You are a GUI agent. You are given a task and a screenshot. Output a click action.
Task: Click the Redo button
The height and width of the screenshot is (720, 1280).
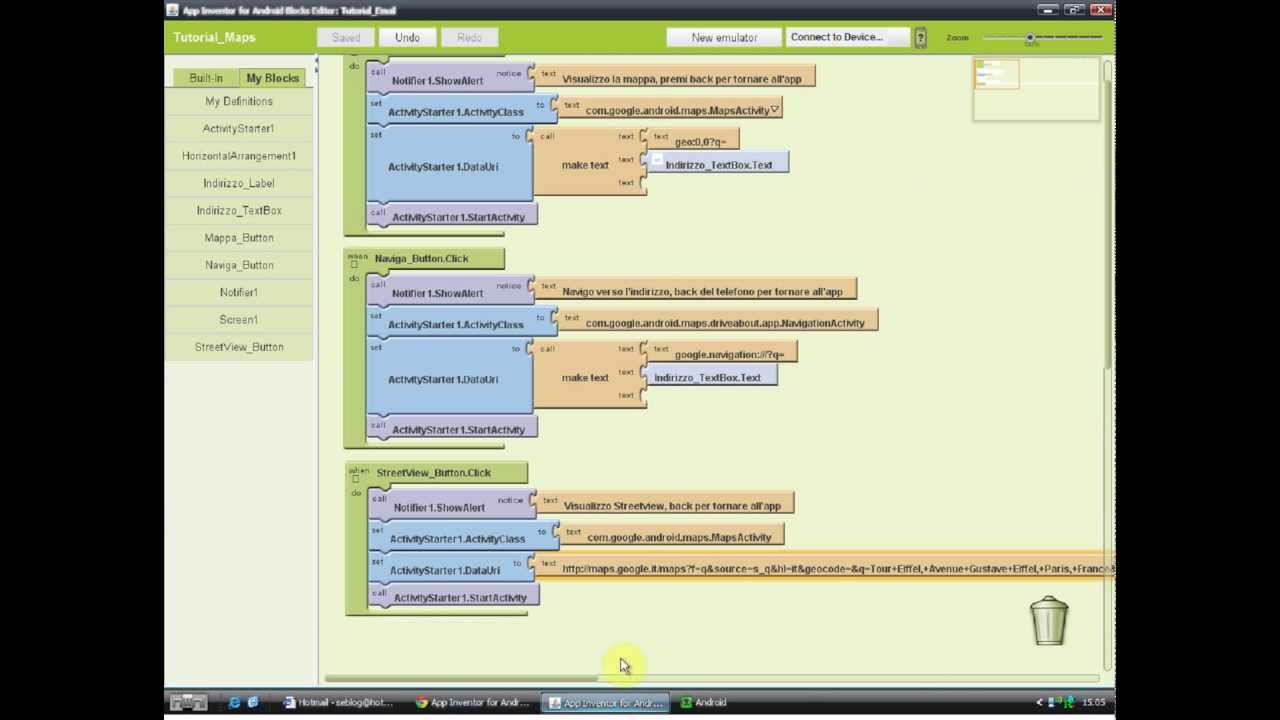tap(469, 37)
